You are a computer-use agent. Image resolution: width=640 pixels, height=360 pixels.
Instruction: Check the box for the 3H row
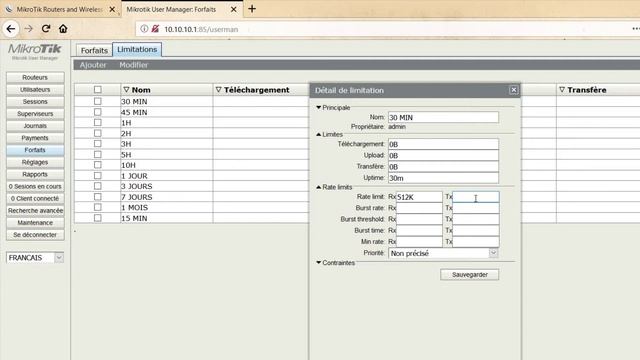click(98, 143)
